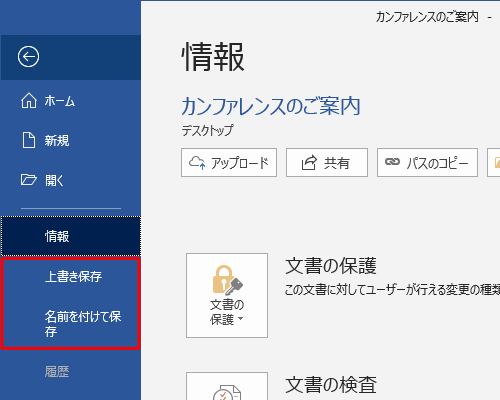
Task: Click the アップロード button
Action: (x=229, y=163)
